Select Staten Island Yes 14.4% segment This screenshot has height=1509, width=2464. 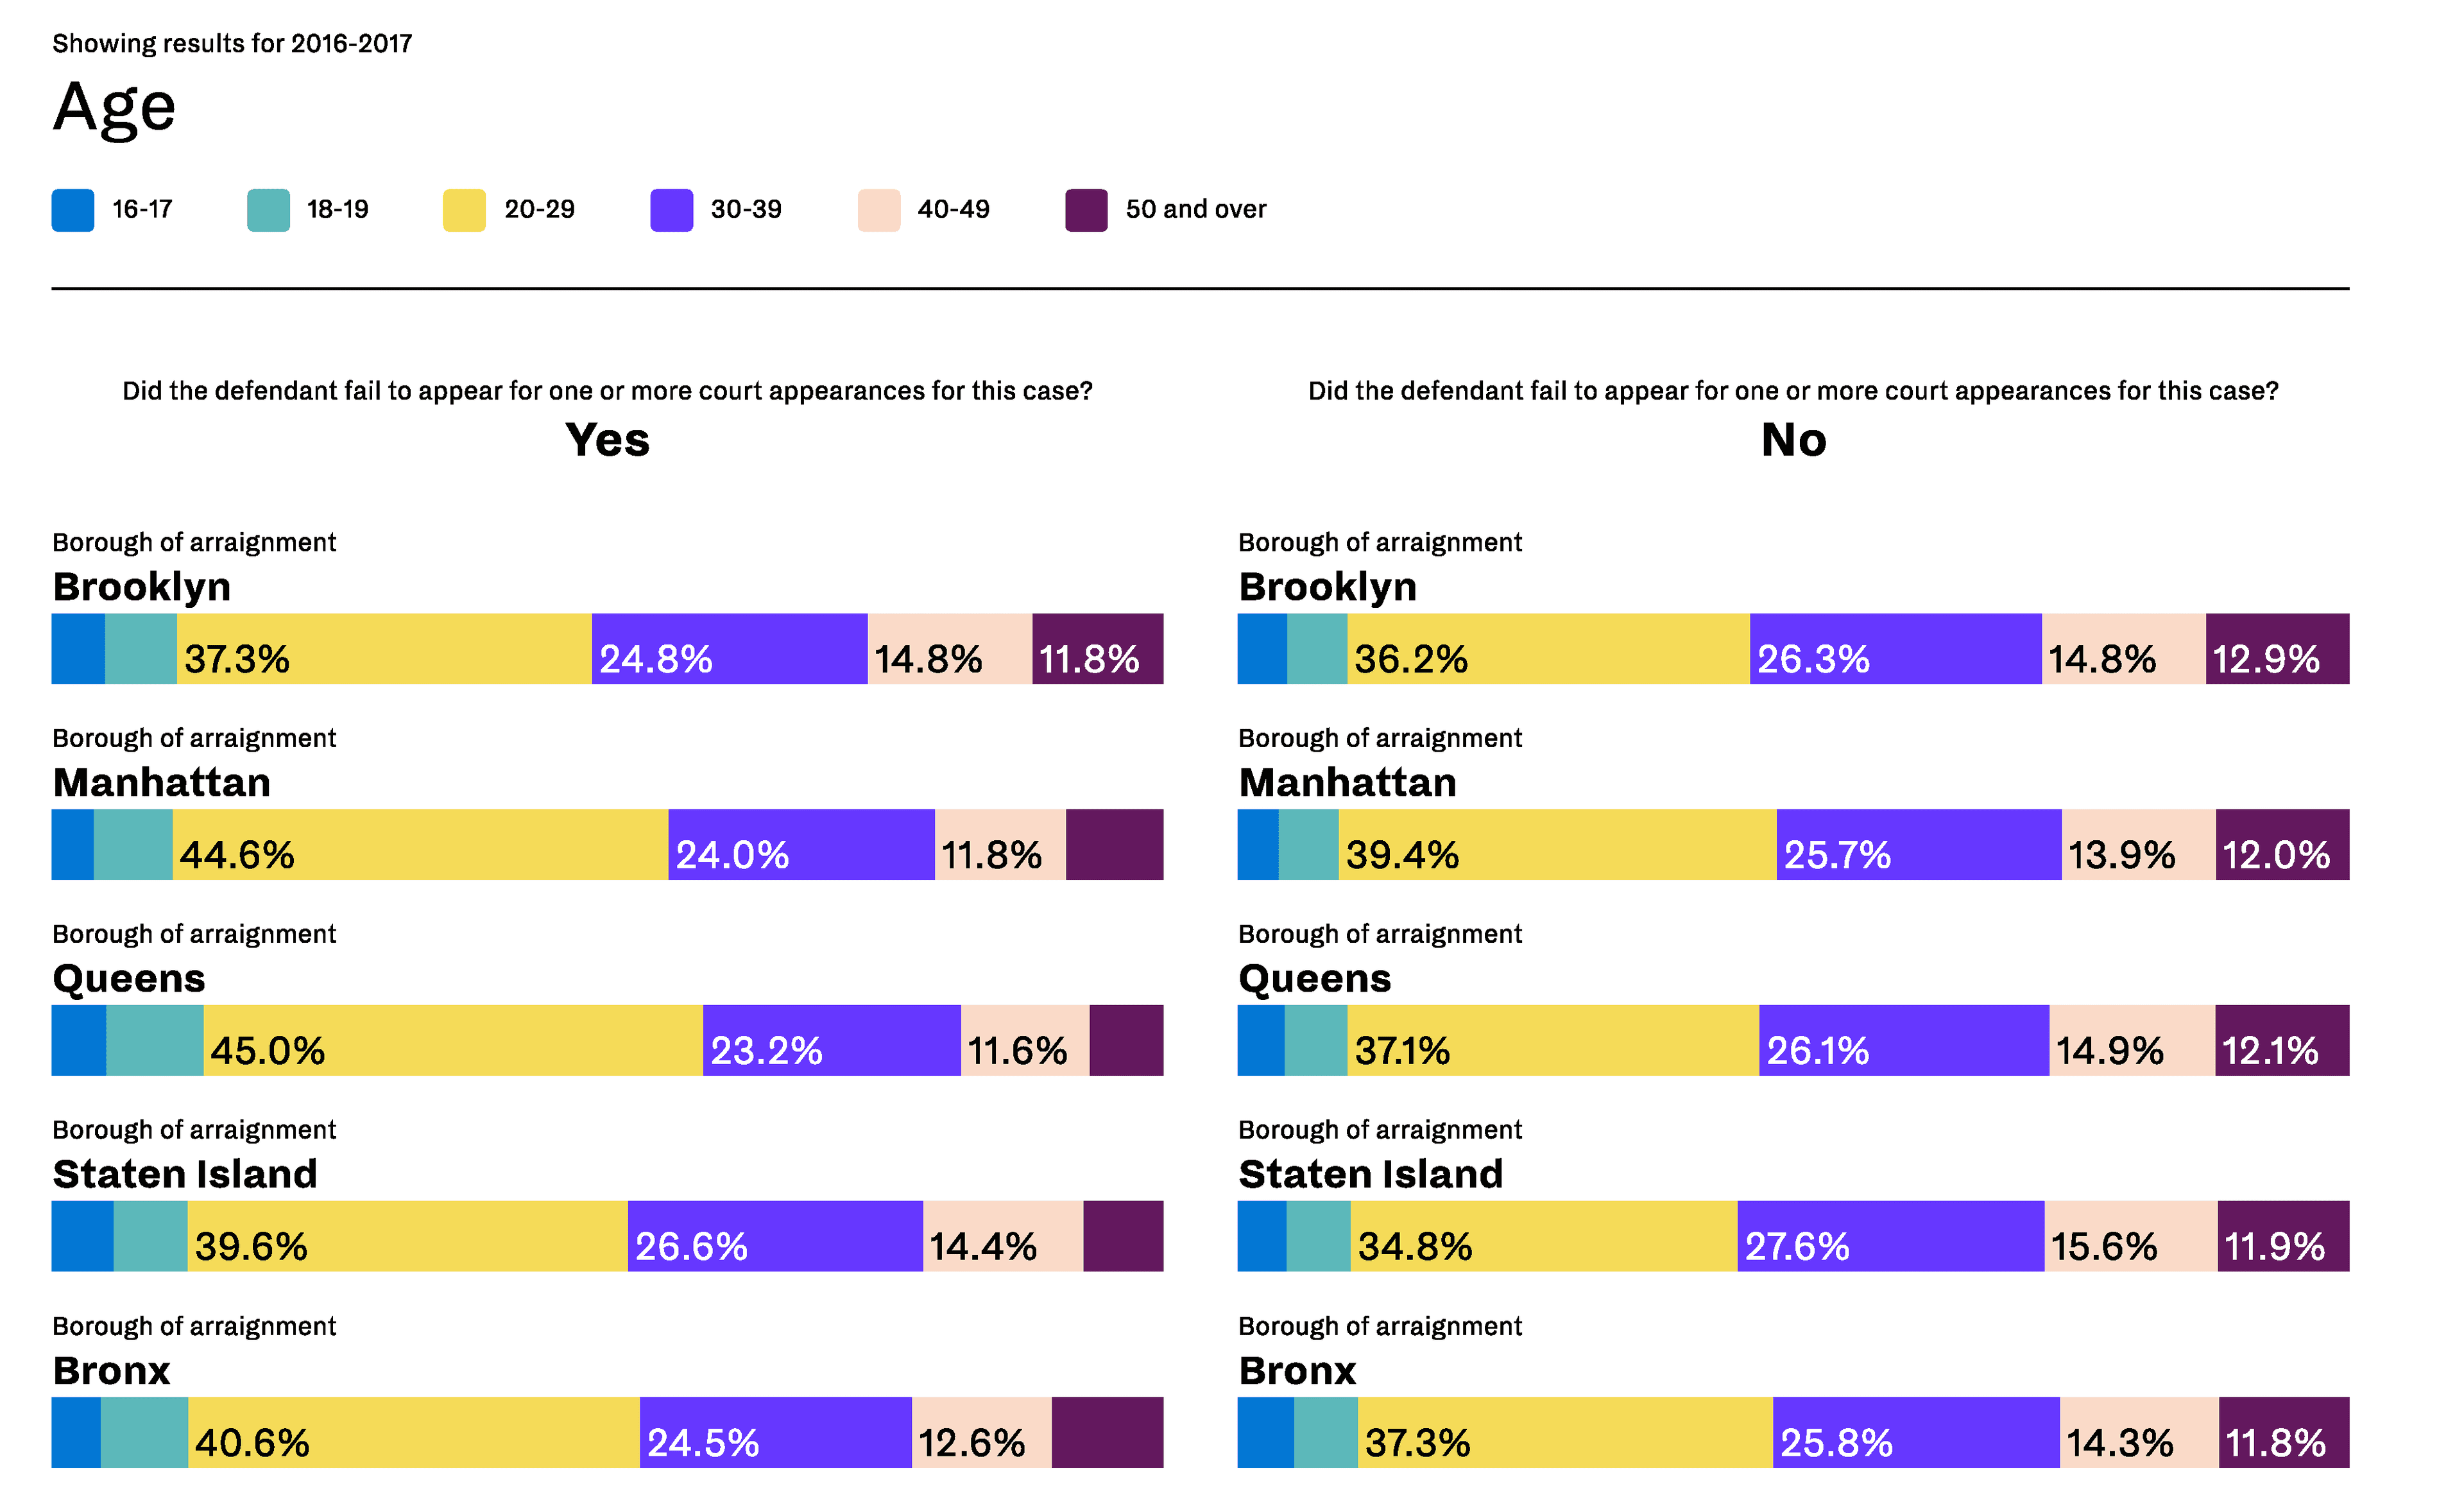(x=1002, y=1236)
